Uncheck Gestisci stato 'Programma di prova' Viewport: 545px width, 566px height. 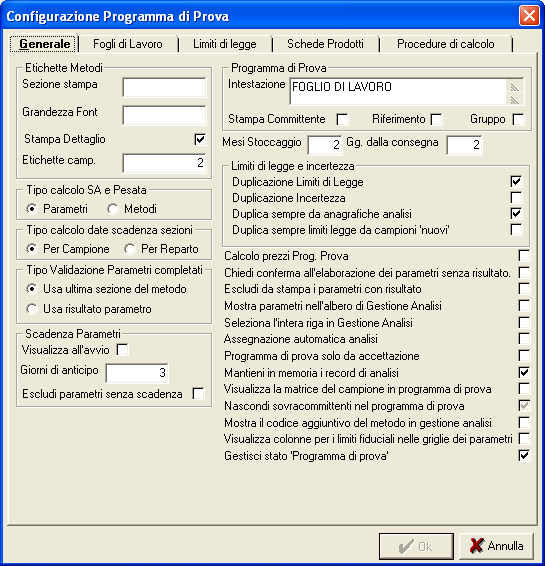524,456
